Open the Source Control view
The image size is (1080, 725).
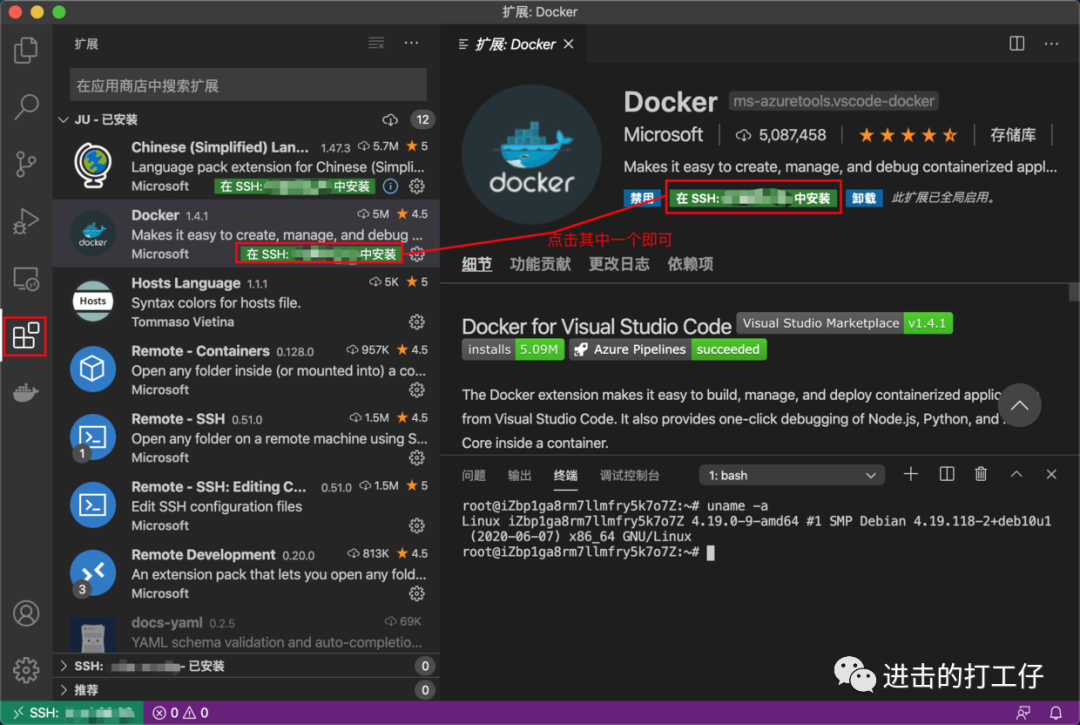tap(26, 164)
